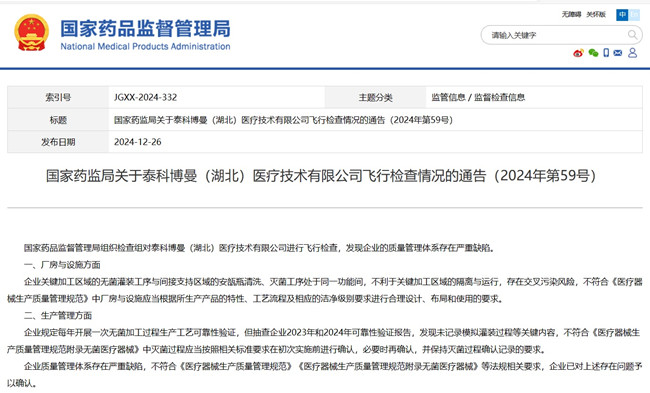Click the intro paragraph starting 国家药品监督管理局组织检查组
Viewport: 650px width, 393px height.
click(x=260, y=248)
